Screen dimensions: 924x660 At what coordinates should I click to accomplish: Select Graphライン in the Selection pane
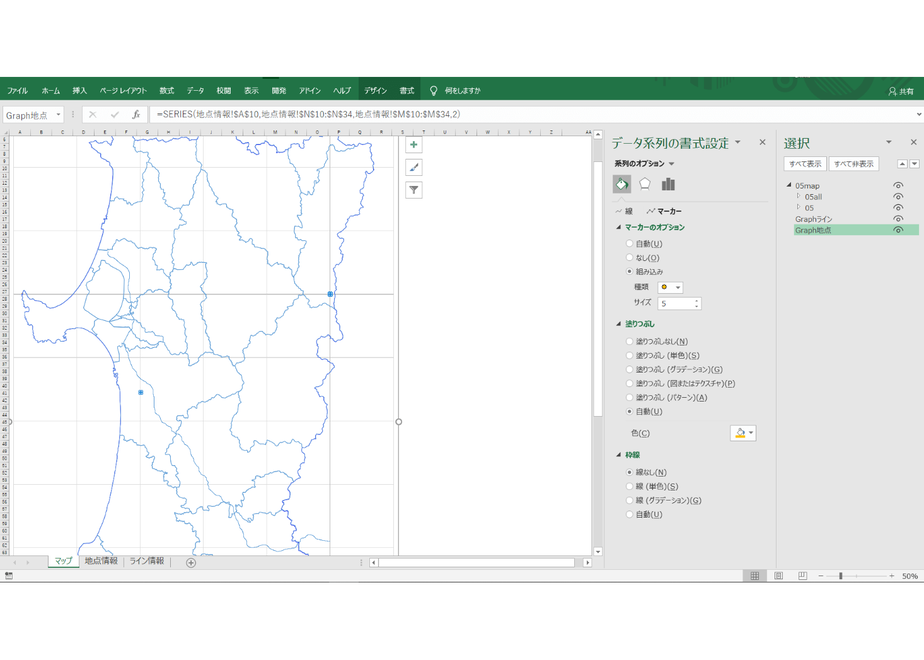(813, 219)
